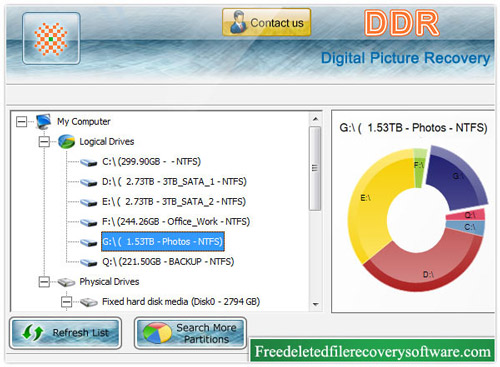
Task: Click Search More Partitions button
Action: [190, 333]
